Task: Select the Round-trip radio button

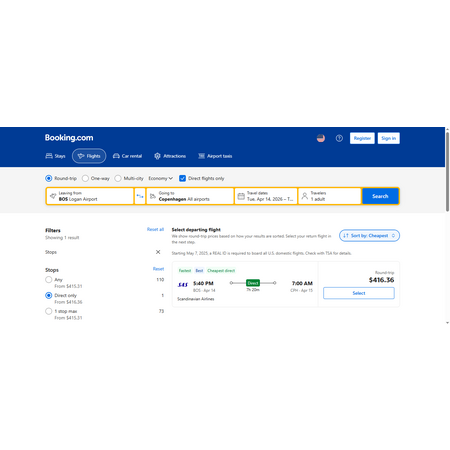Action: (x=49, y=178)
